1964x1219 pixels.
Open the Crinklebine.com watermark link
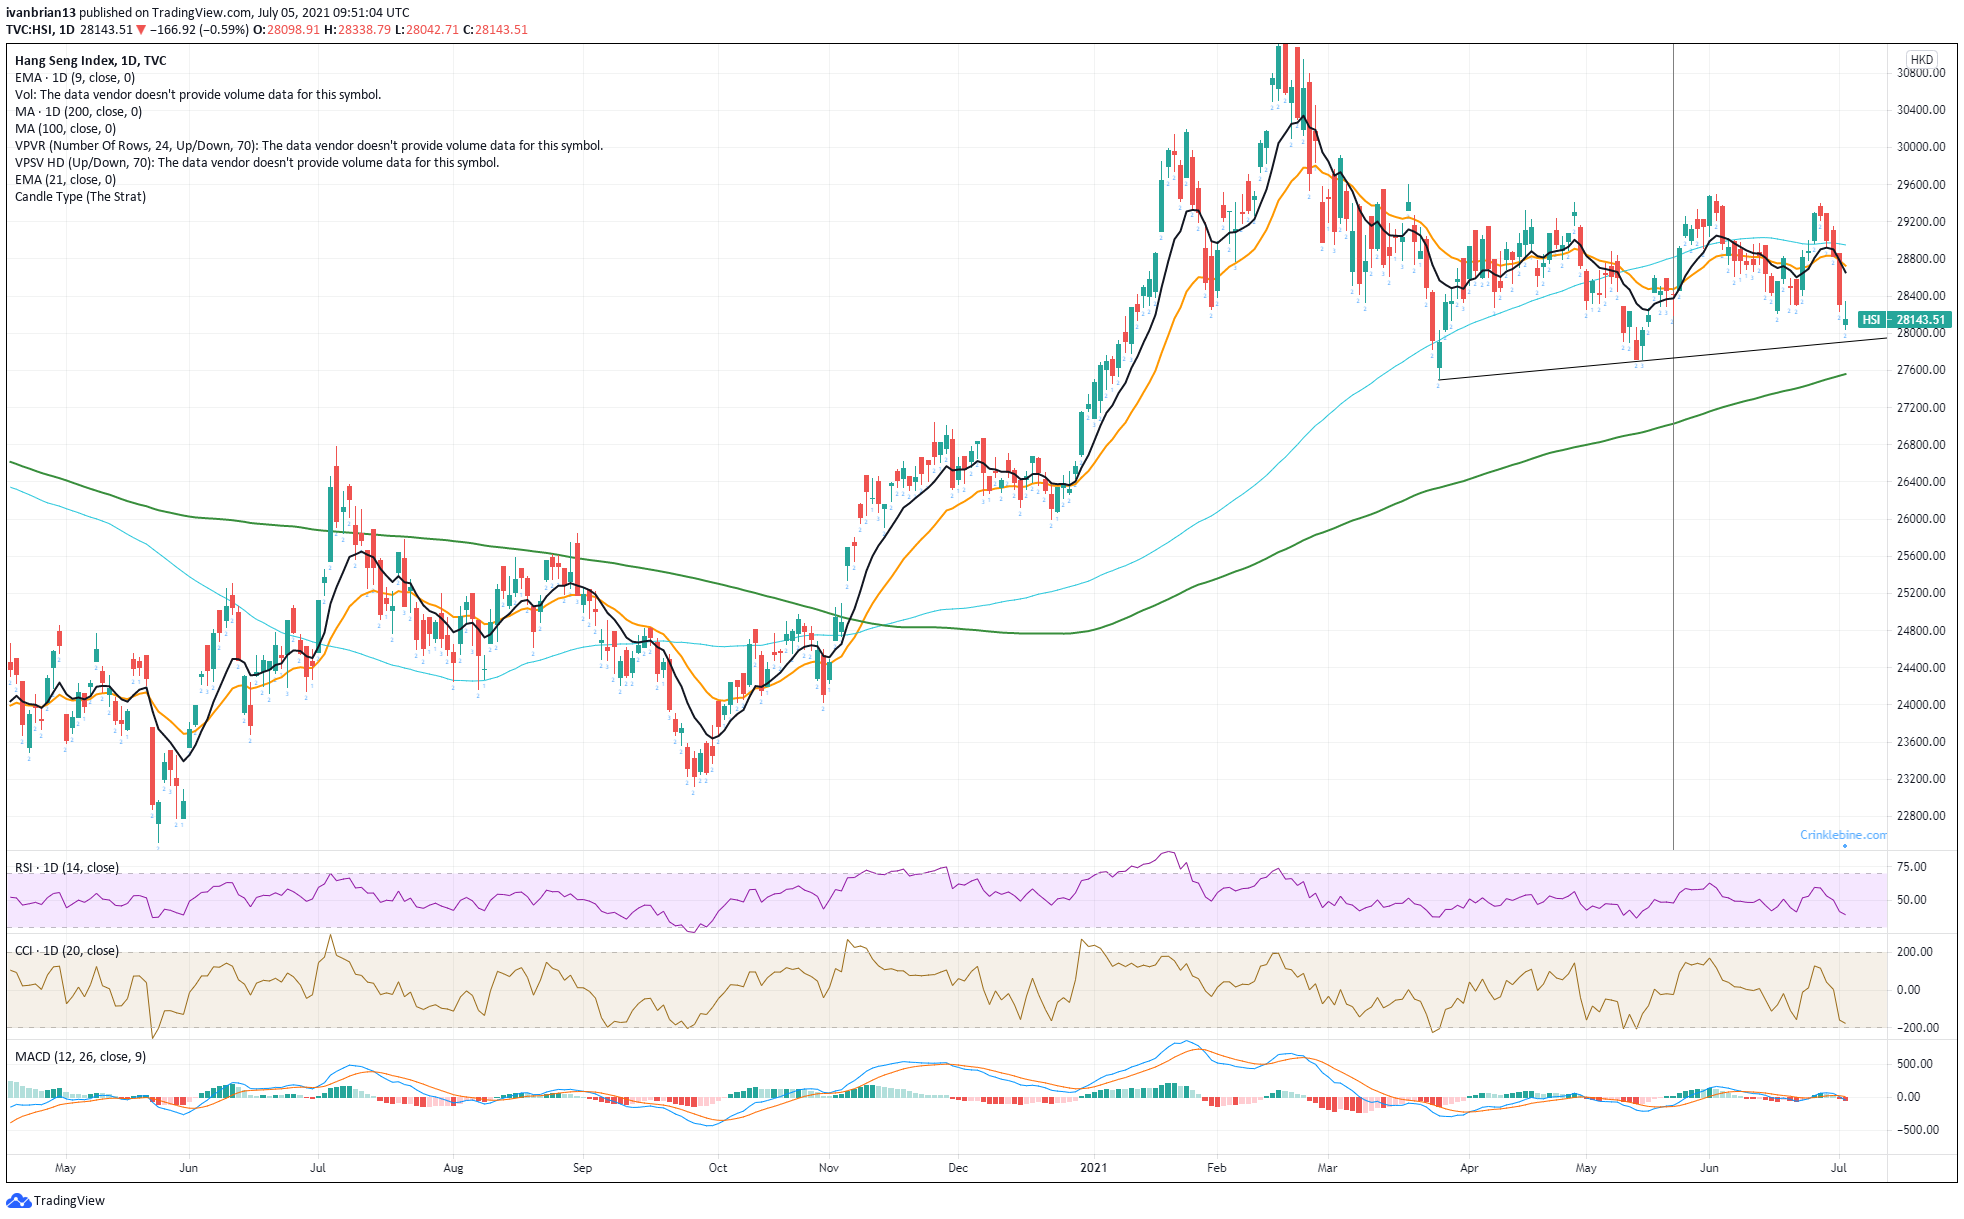[1842, 835]
